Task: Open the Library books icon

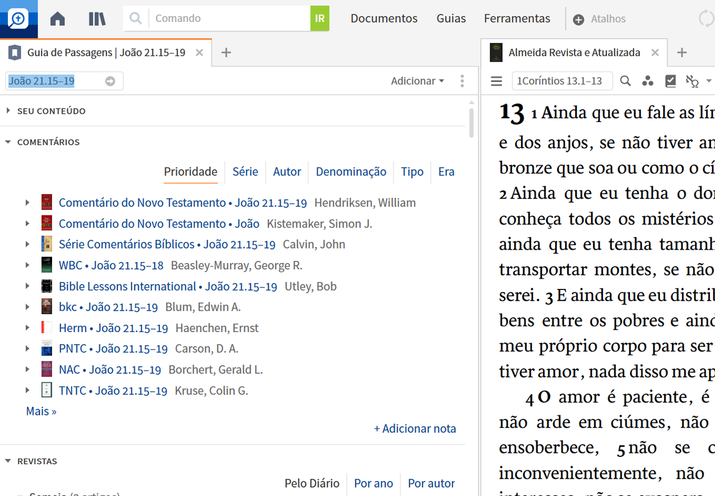Action: point(97,19)
